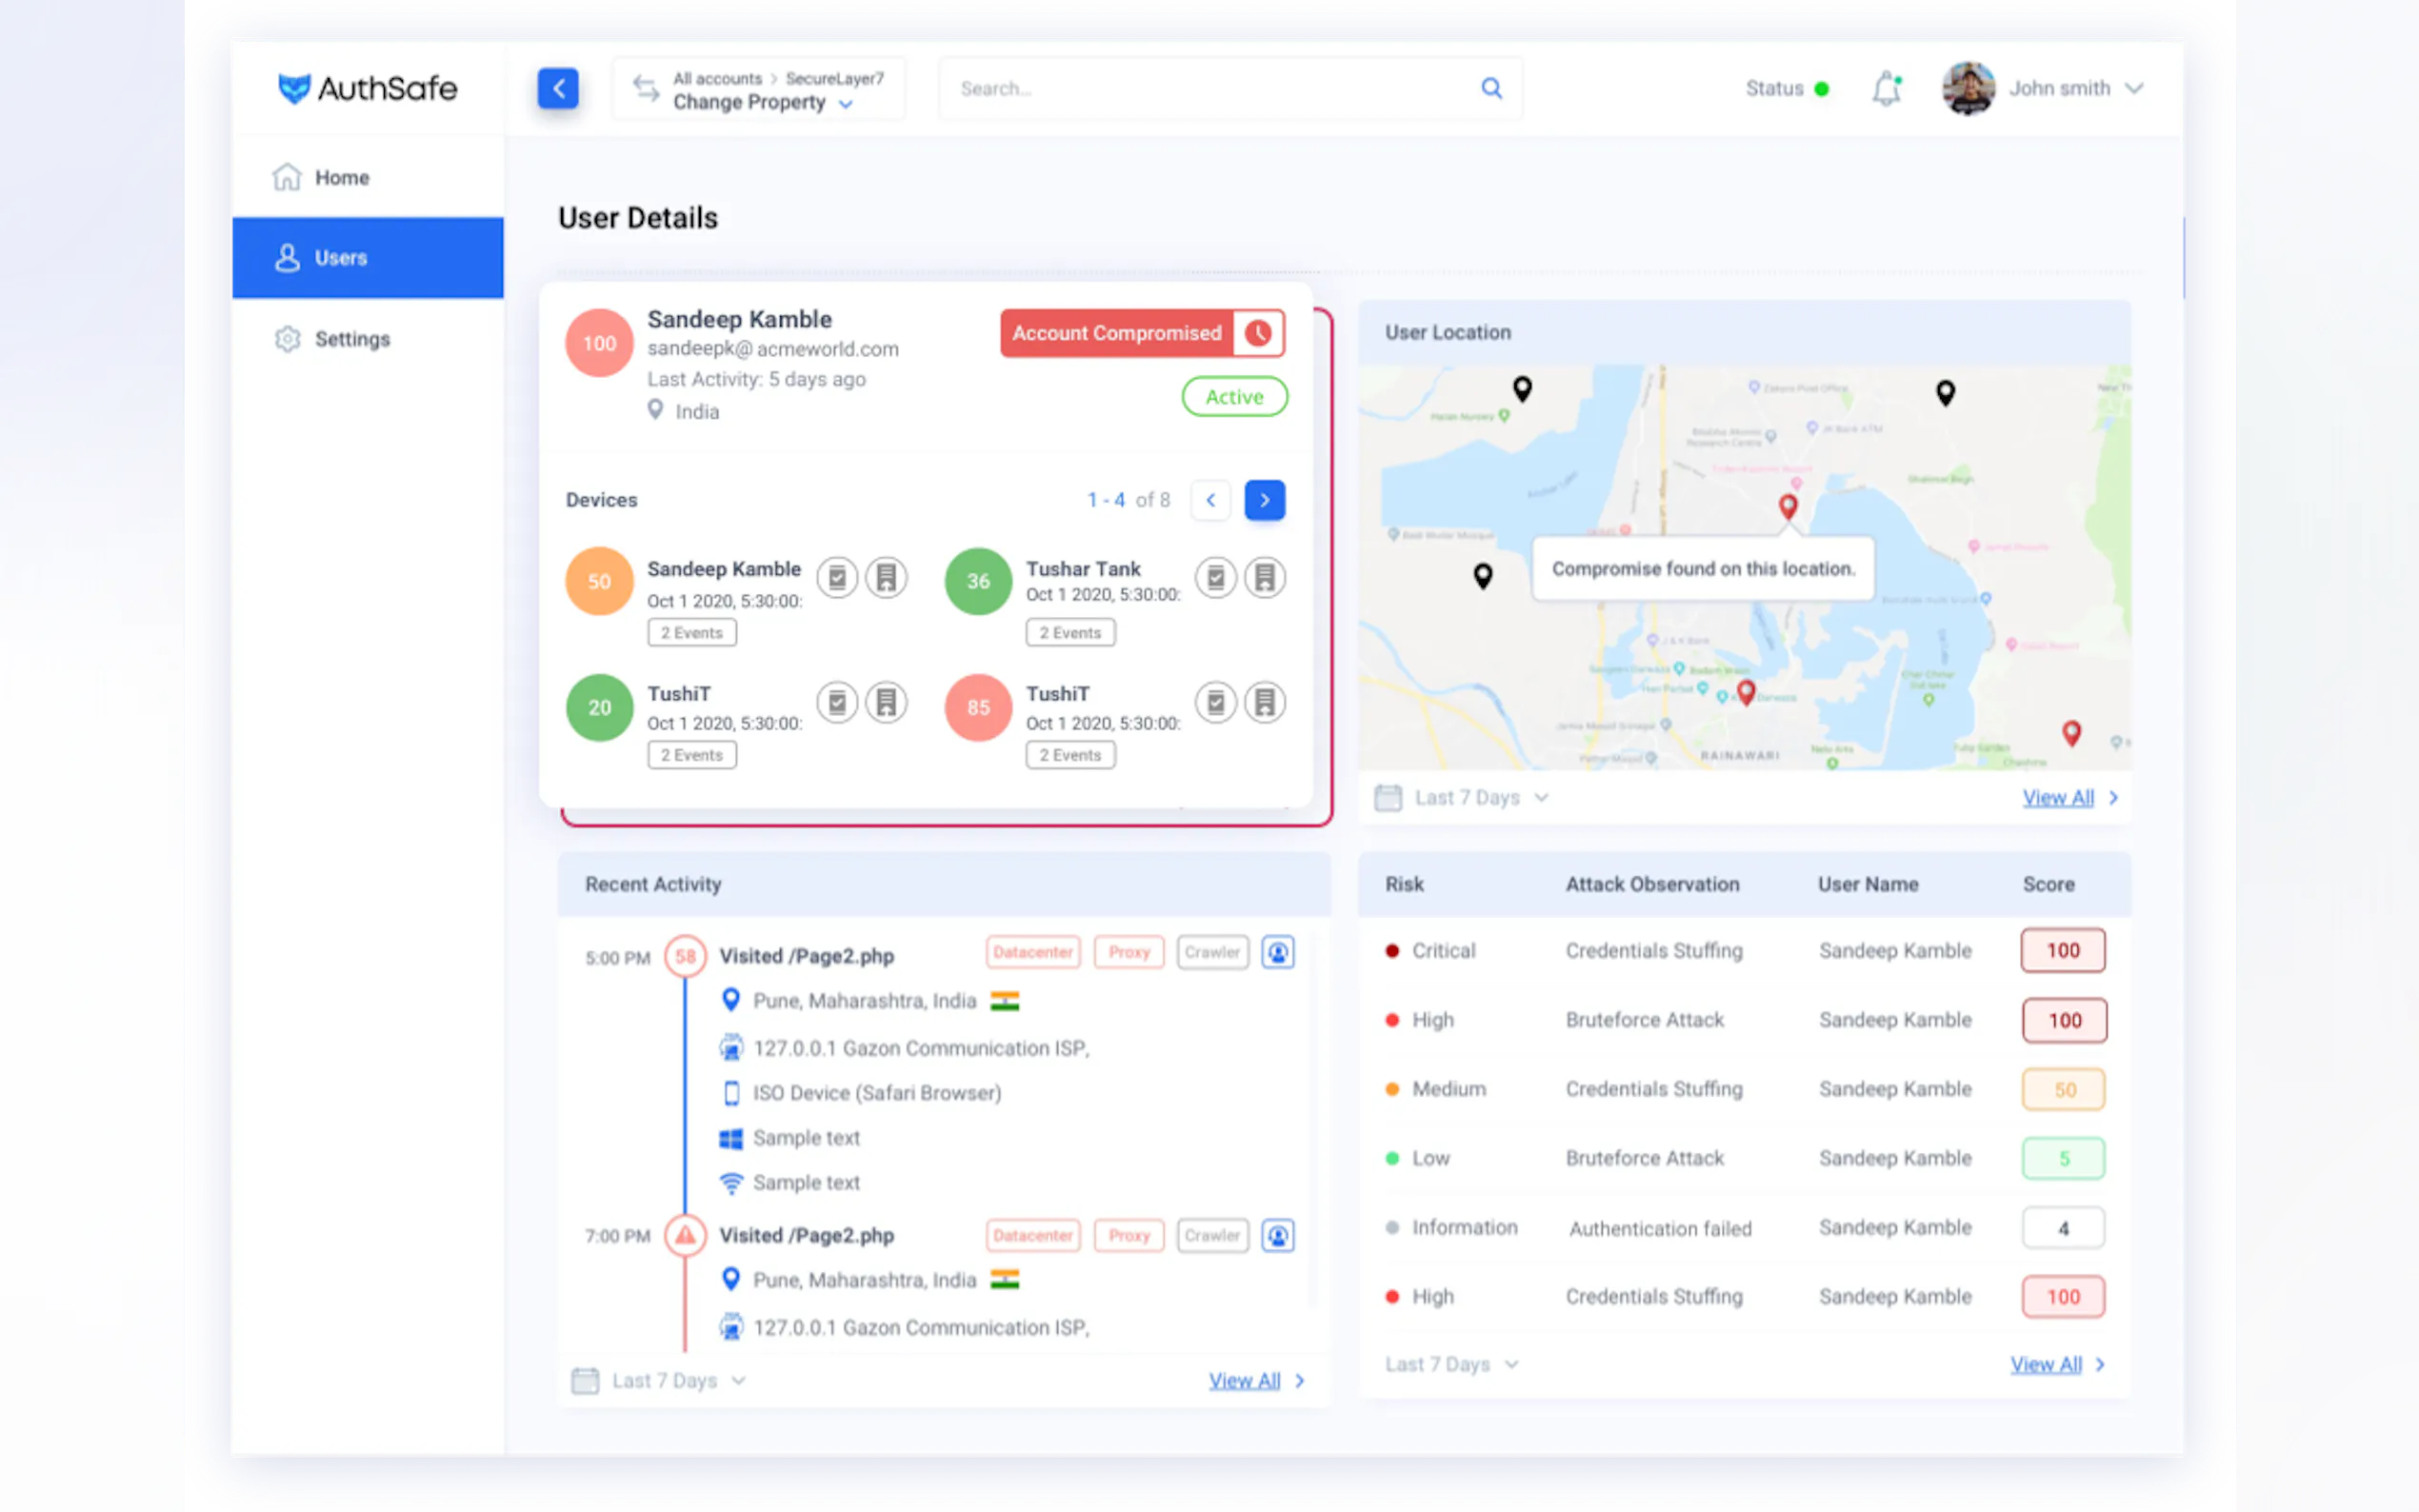Click the Account Compromised button
The height and width of the screenshot is (1512, 2419).
point(1142,333)
